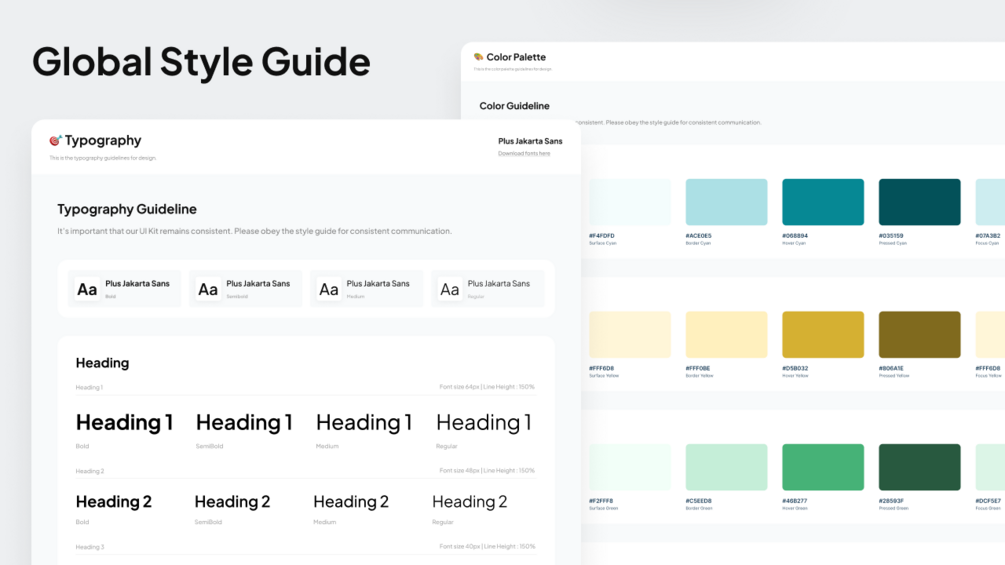Pick the Hover Yellow gold swatch

(823, 334)
